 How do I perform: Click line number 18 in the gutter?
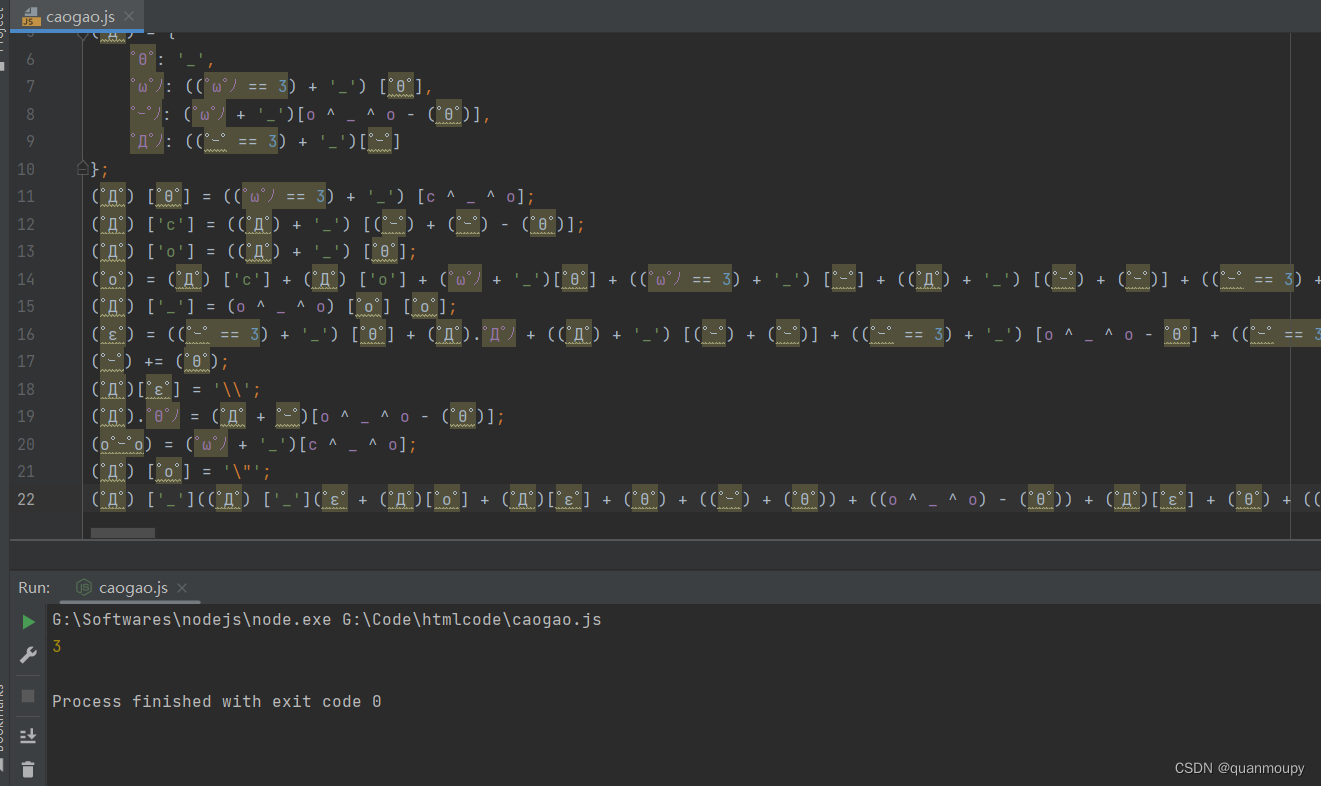(x=26, y=389)
